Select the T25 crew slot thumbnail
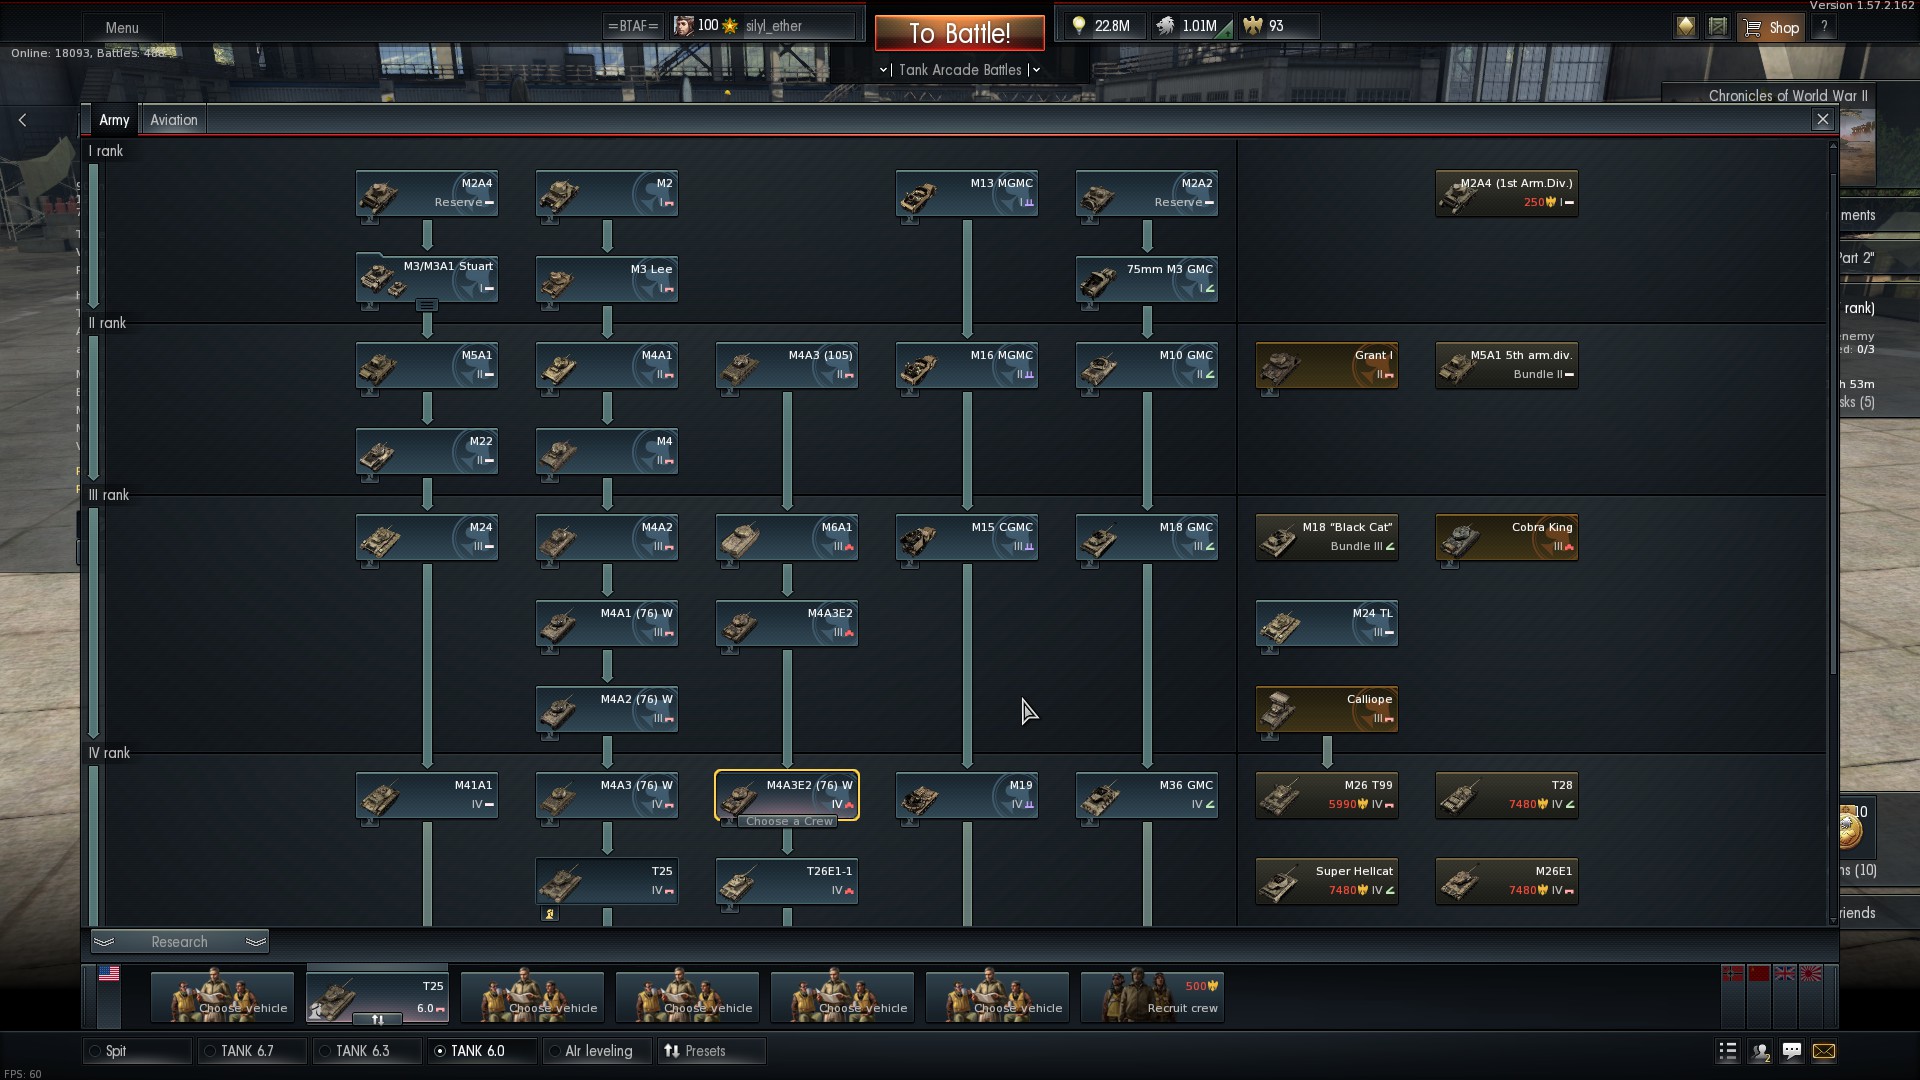 click(x=377, y=997)
